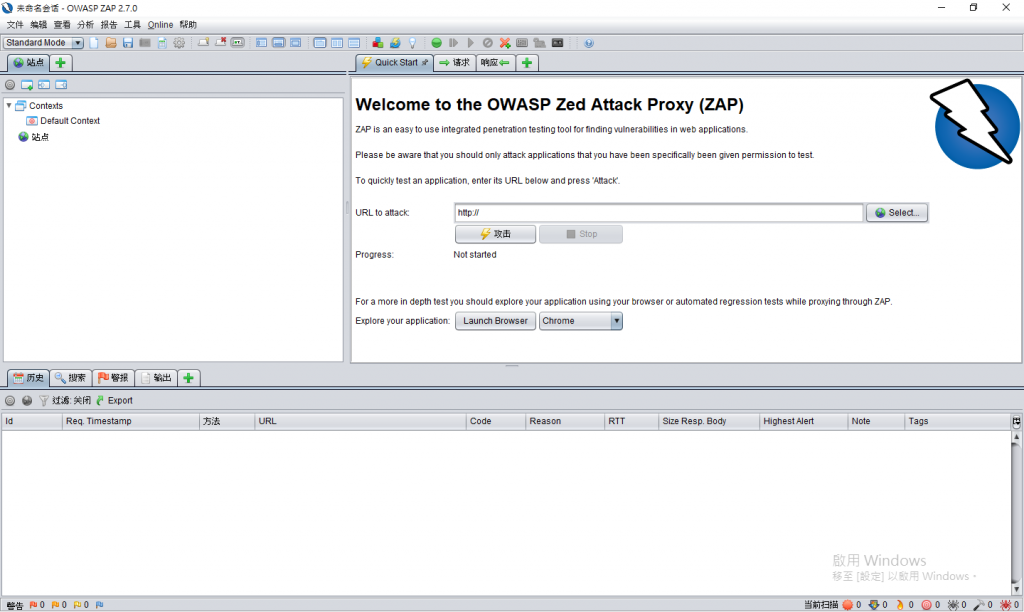
Task: Click the light bulb Show Hidden Fields icon
Action: pyautogui.click(x=412, y=43)
